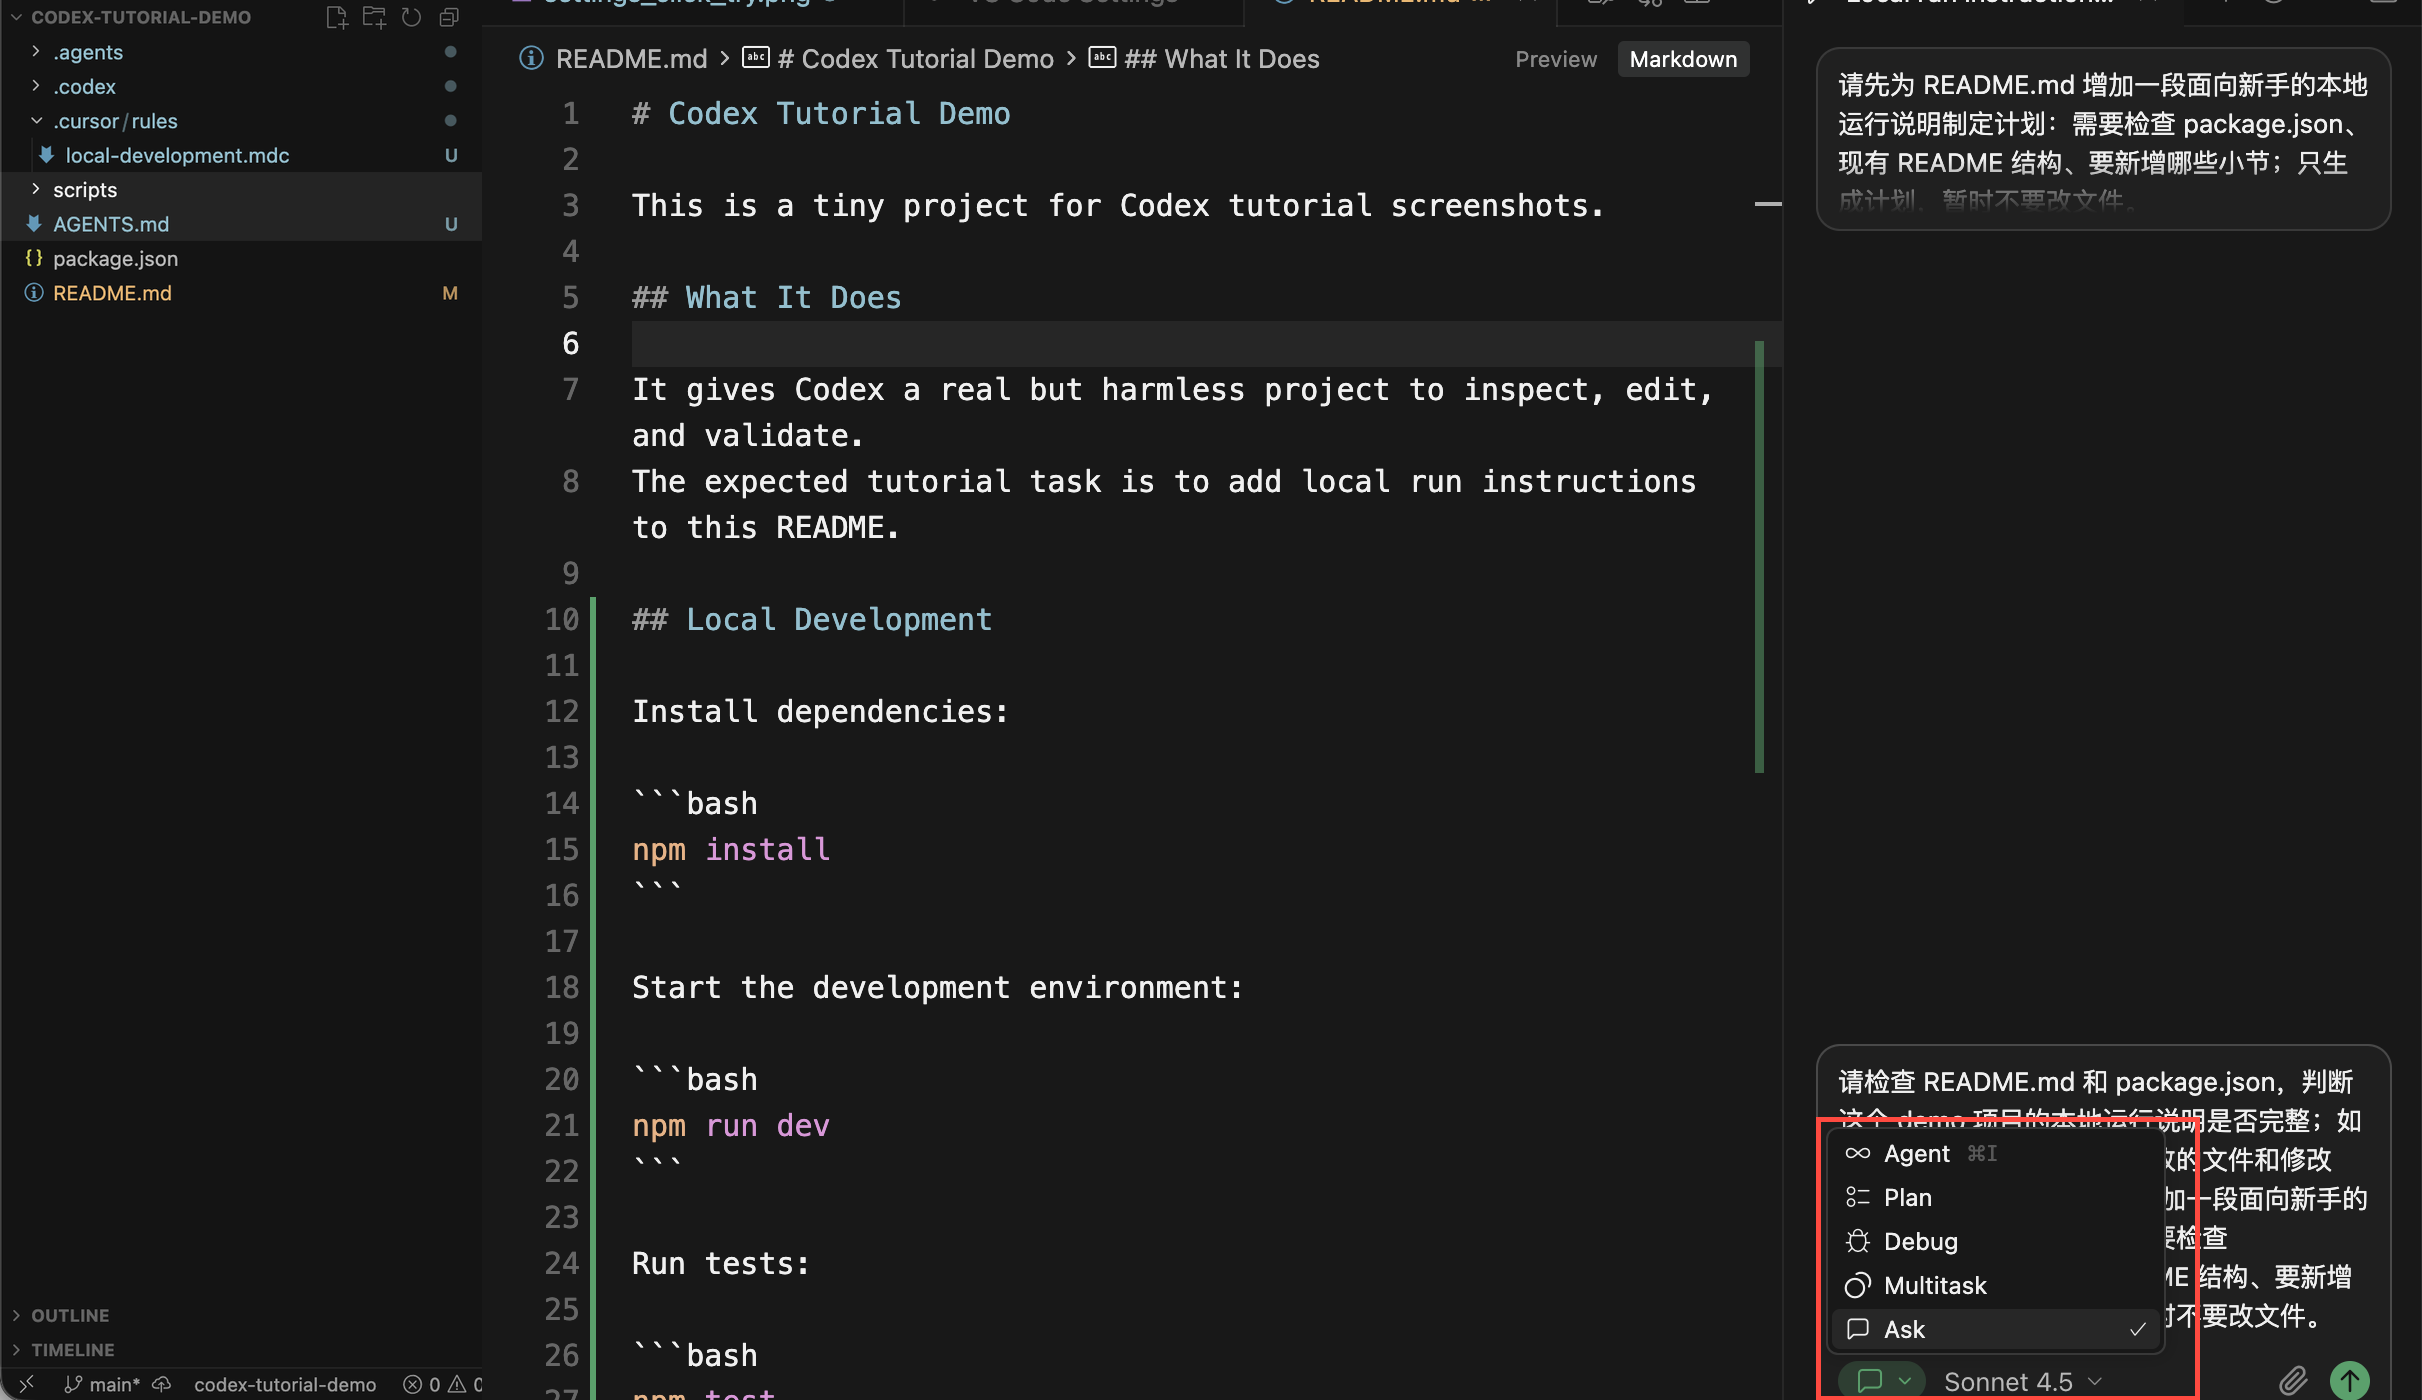Image resolution: width=2422 pixels, height=1400 pixels.
Task: Click the paperclip attach icon in chat
Action: 2294,1382
